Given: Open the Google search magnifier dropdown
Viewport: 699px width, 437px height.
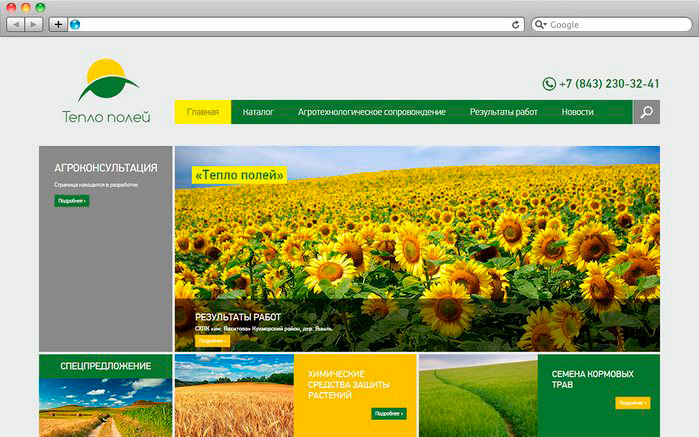Looking at the screenshot, I should tap(540, 25).
